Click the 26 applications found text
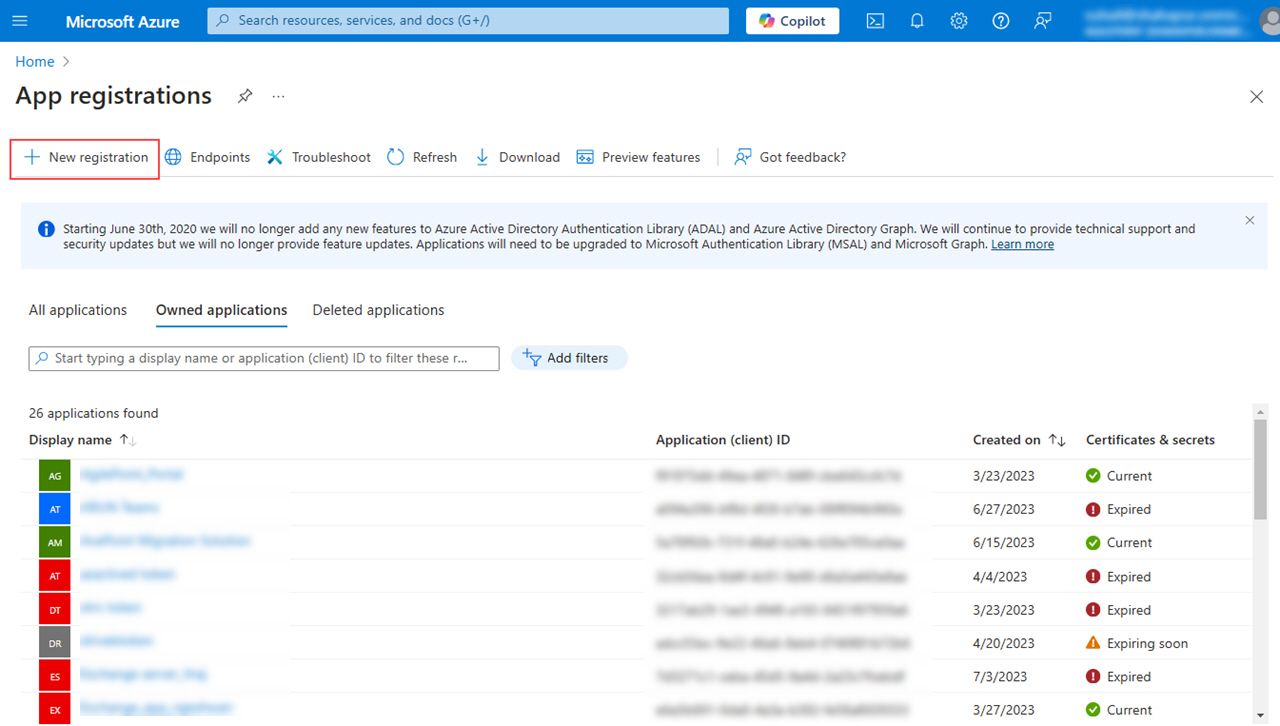Viewport: 1280px width, 726px height. 94,413
